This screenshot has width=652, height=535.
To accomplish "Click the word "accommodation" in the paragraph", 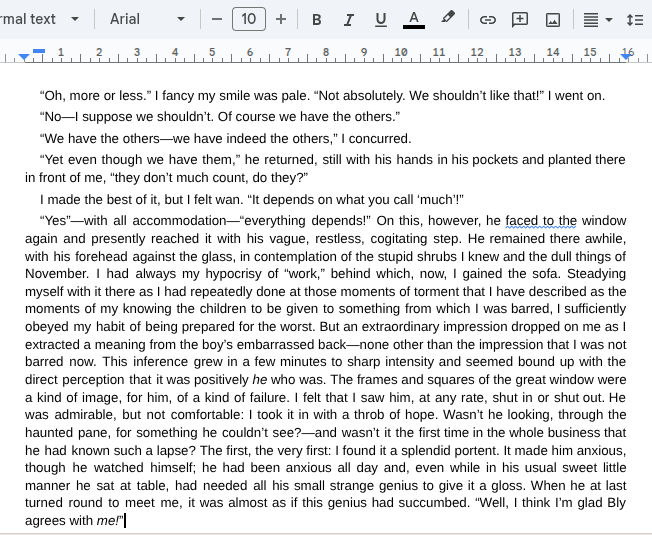I will [179, 220].
